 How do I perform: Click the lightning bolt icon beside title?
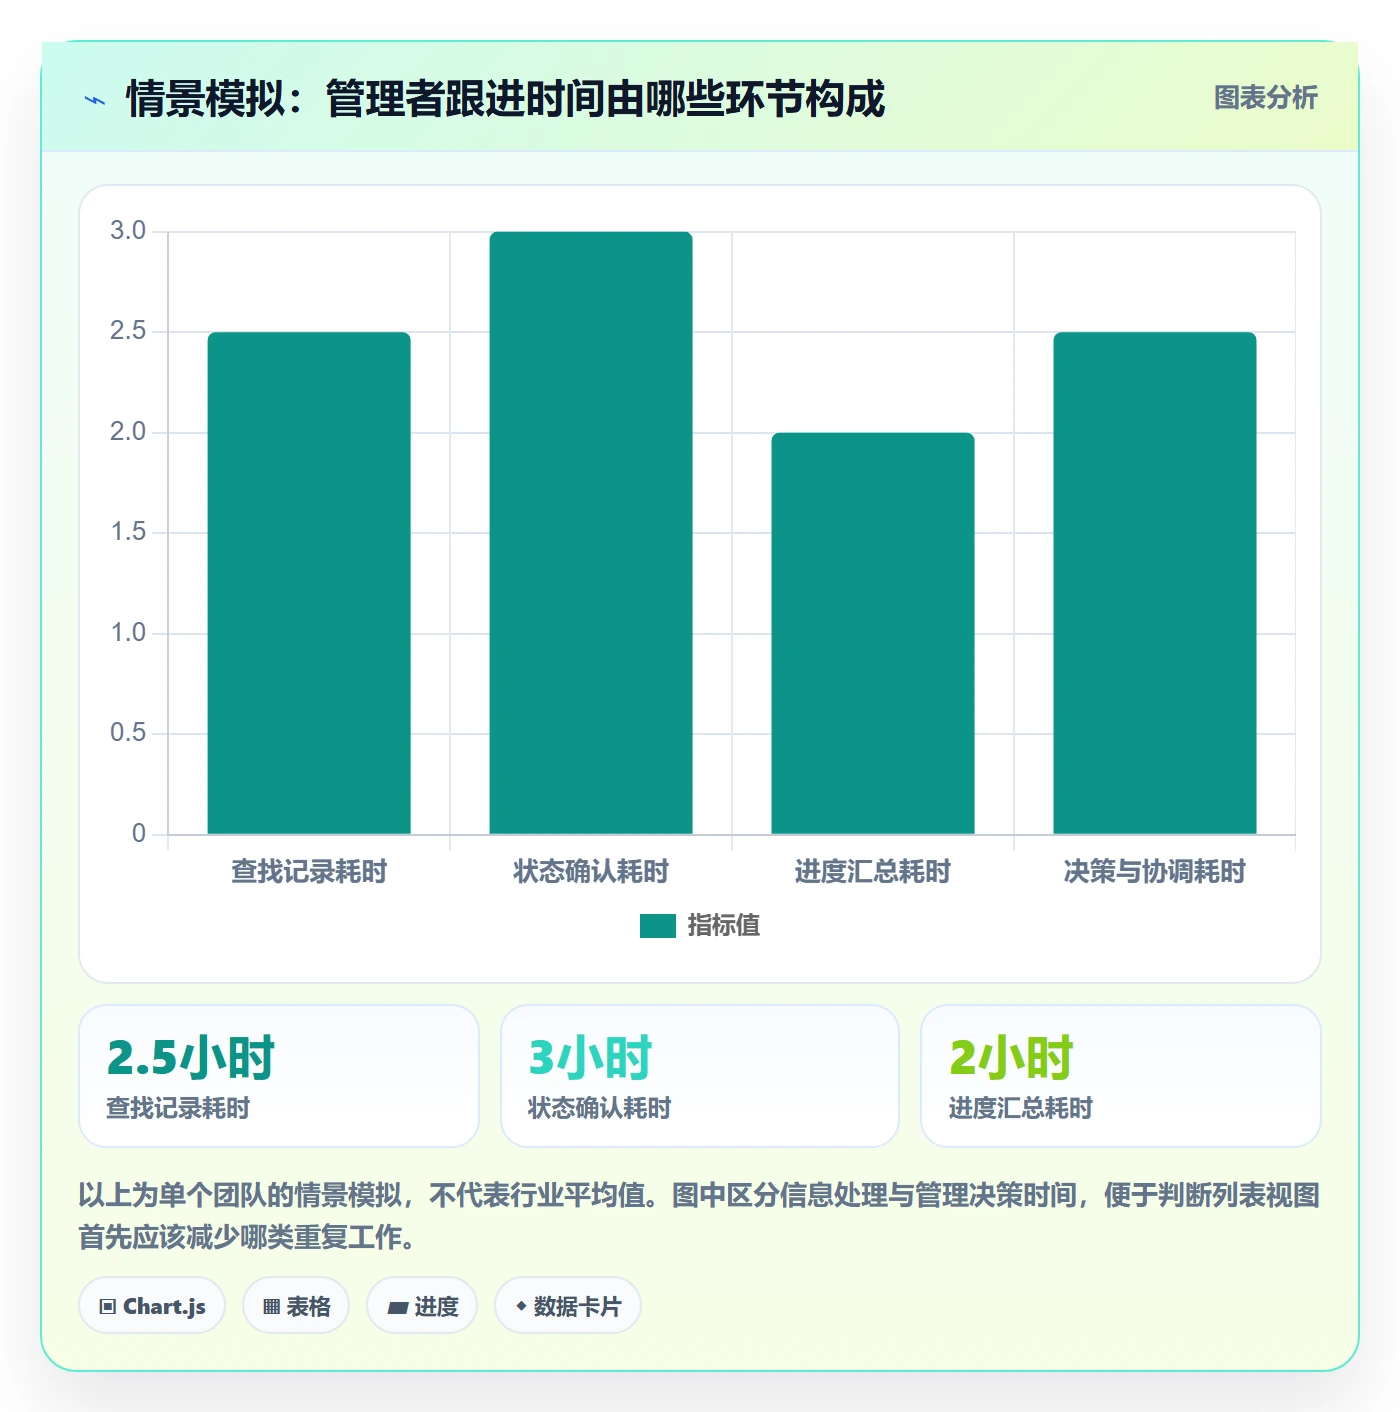[95, 100]
